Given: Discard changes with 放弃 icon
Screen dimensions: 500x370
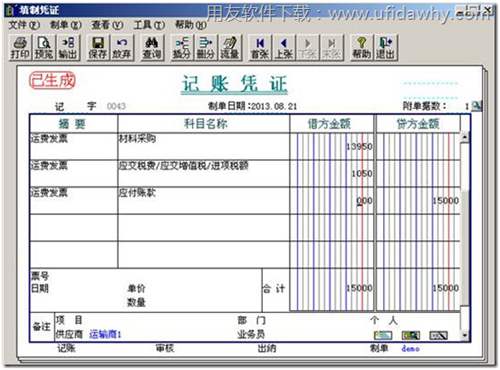Looking at the screenshot, I should coord(122,48).
